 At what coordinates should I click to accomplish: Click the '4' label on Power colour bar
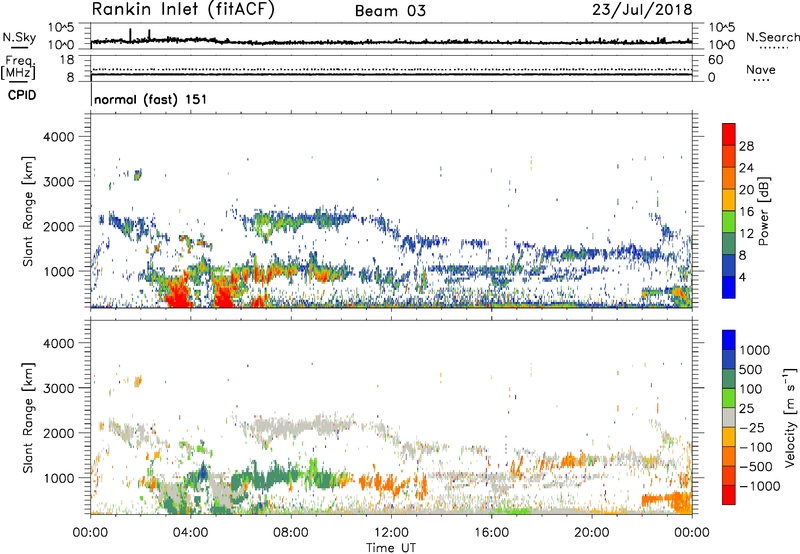742,277
